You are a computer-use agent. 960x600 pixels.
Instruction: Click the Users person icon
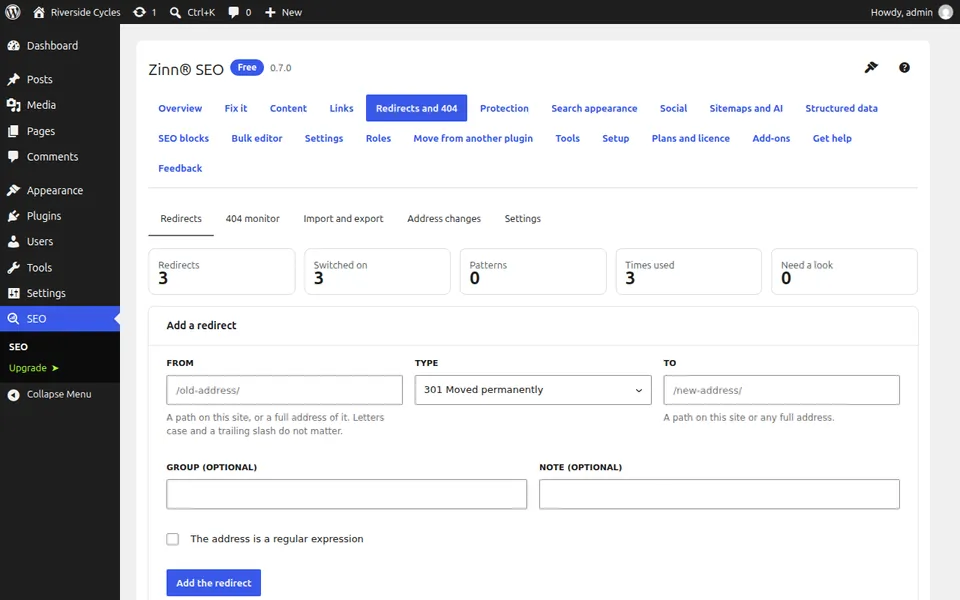click(13, 242)
